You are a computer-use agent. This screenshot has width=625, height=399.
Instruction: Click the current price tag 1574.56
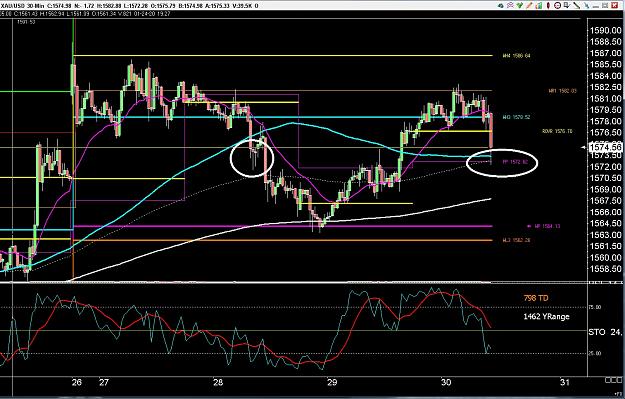click(x=606, y=147)
